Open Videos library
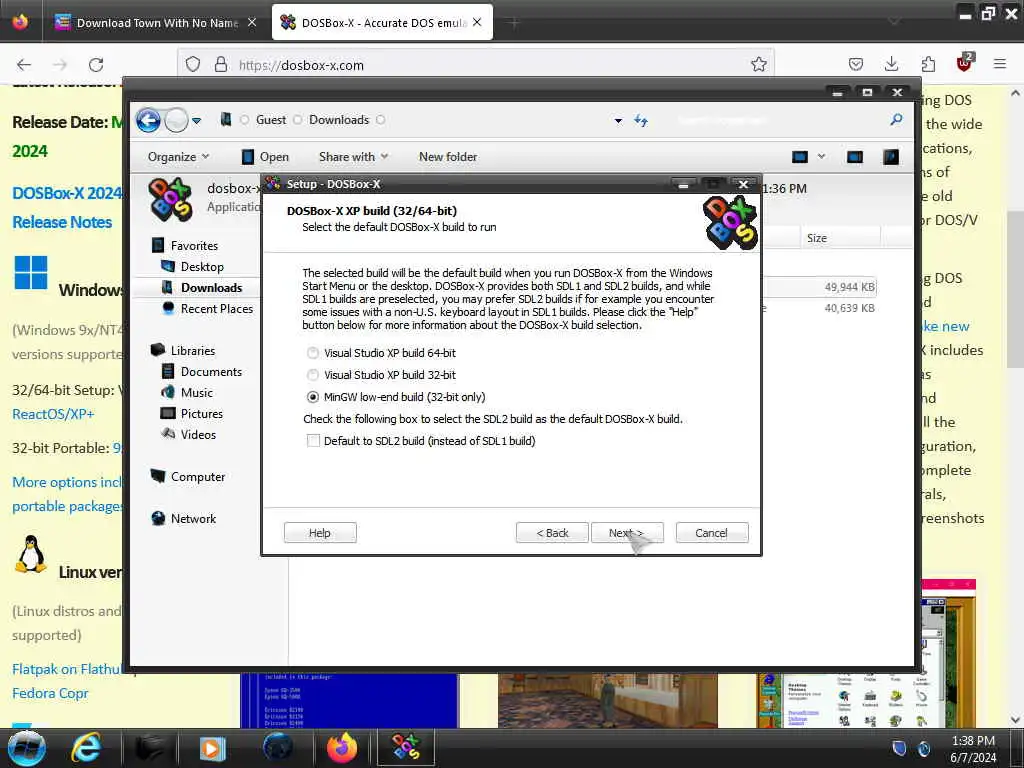The height and width of the screenshot is (768, 1024). click(198, 434)
